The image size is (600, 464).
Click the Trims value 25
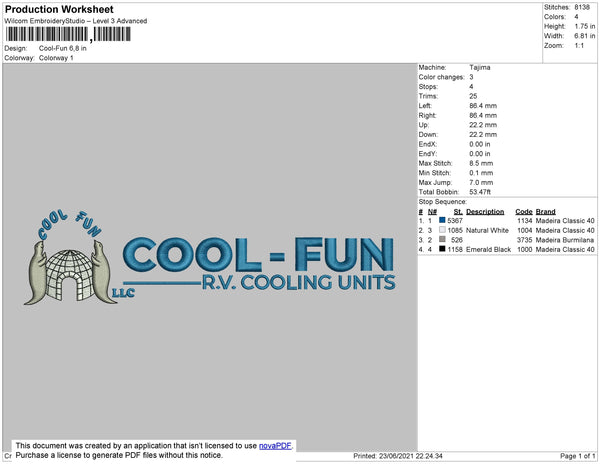click(473, 96)
